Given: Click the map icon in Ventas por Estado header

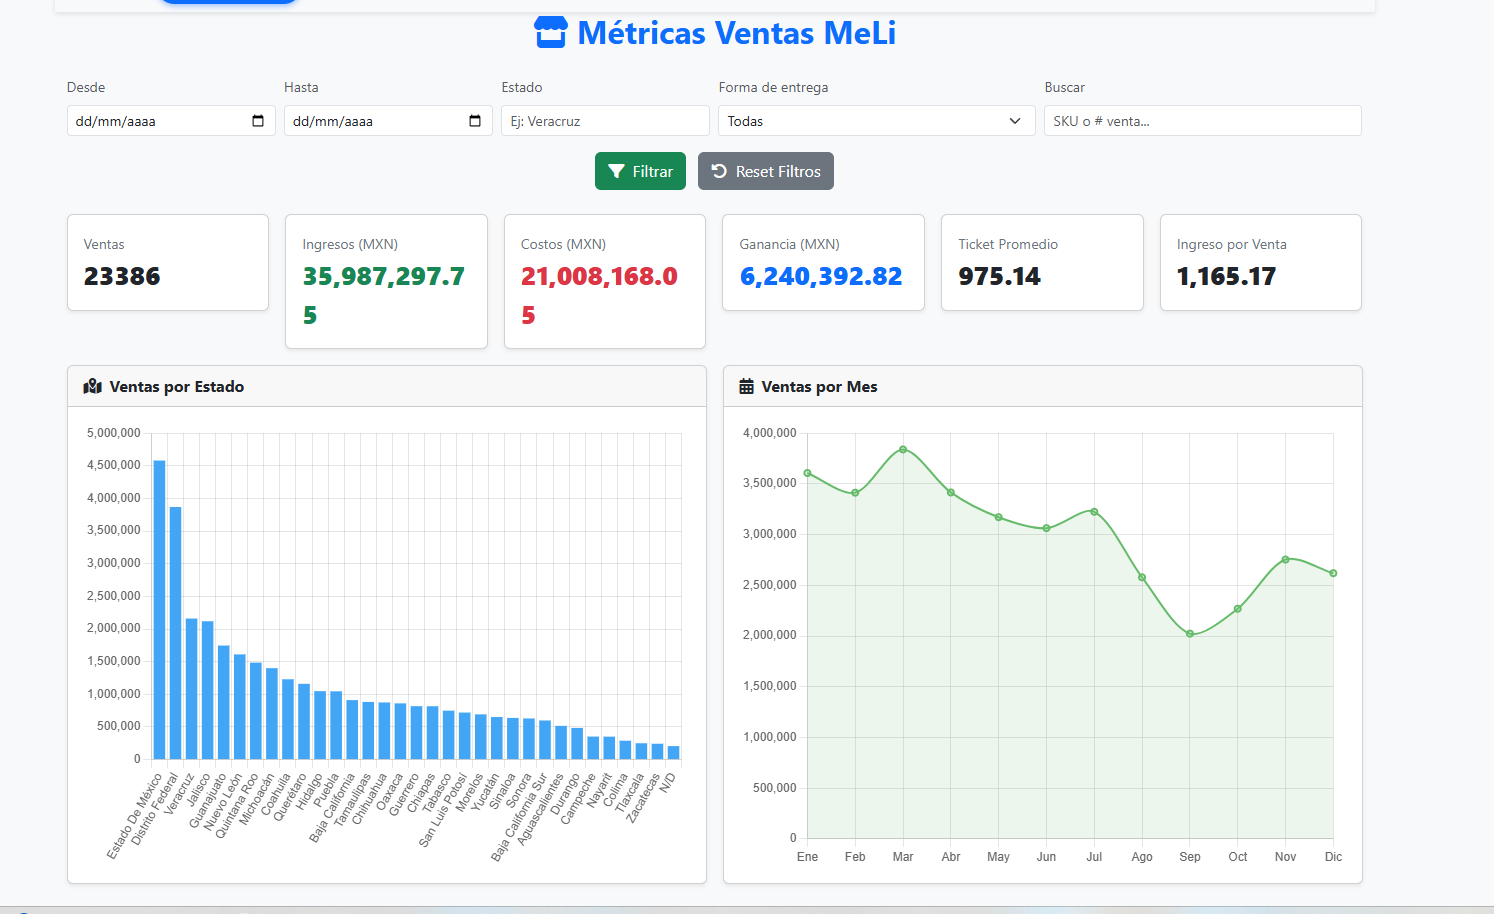Looking at the screenshot, I should [x=93, y=387].
